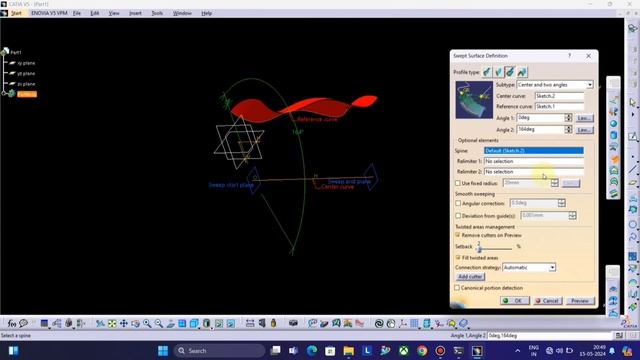Click the Center curve field
Screen dimensions: 640x360
[x=559, y=96]
